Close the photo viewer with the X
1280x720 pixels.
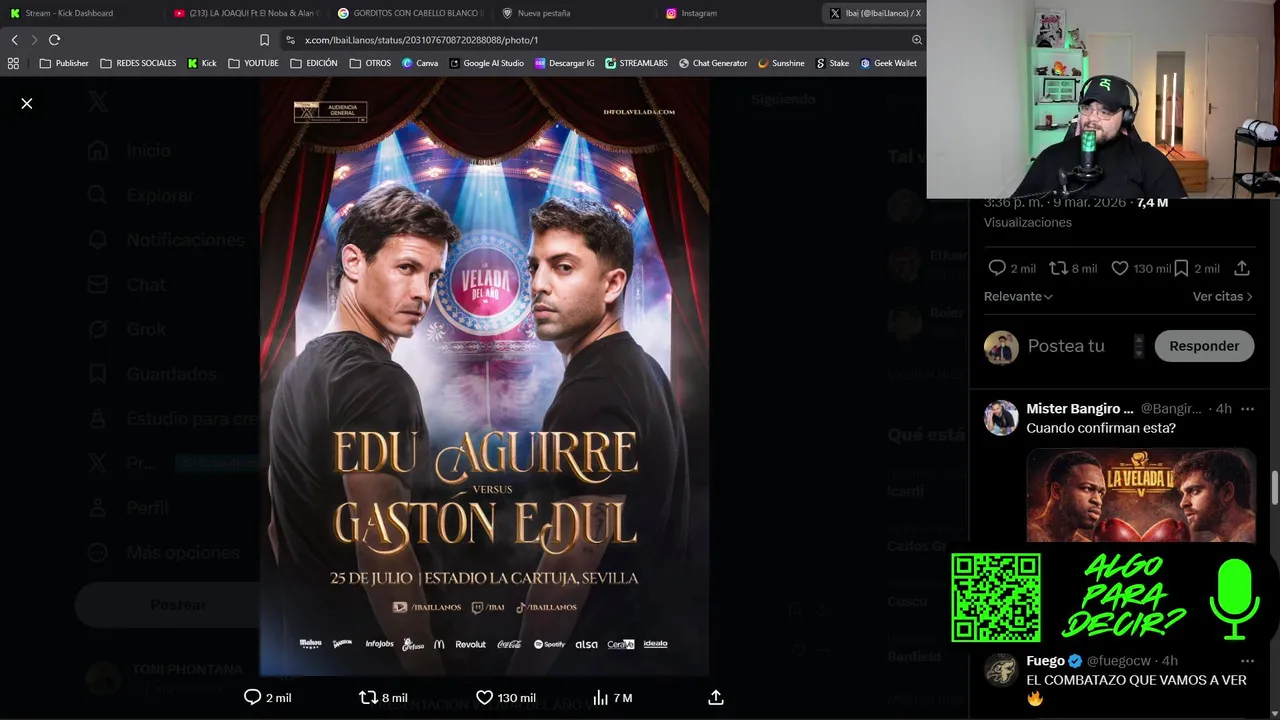point(27,103)
